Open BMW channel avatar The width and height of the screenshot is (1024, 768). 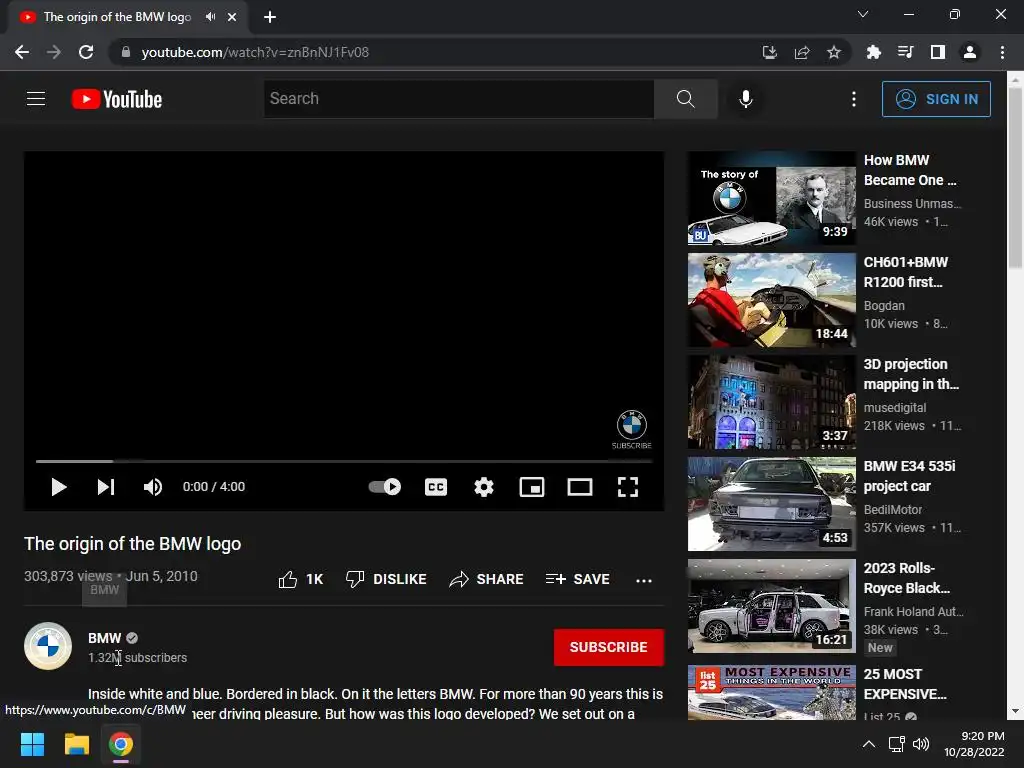48,646
